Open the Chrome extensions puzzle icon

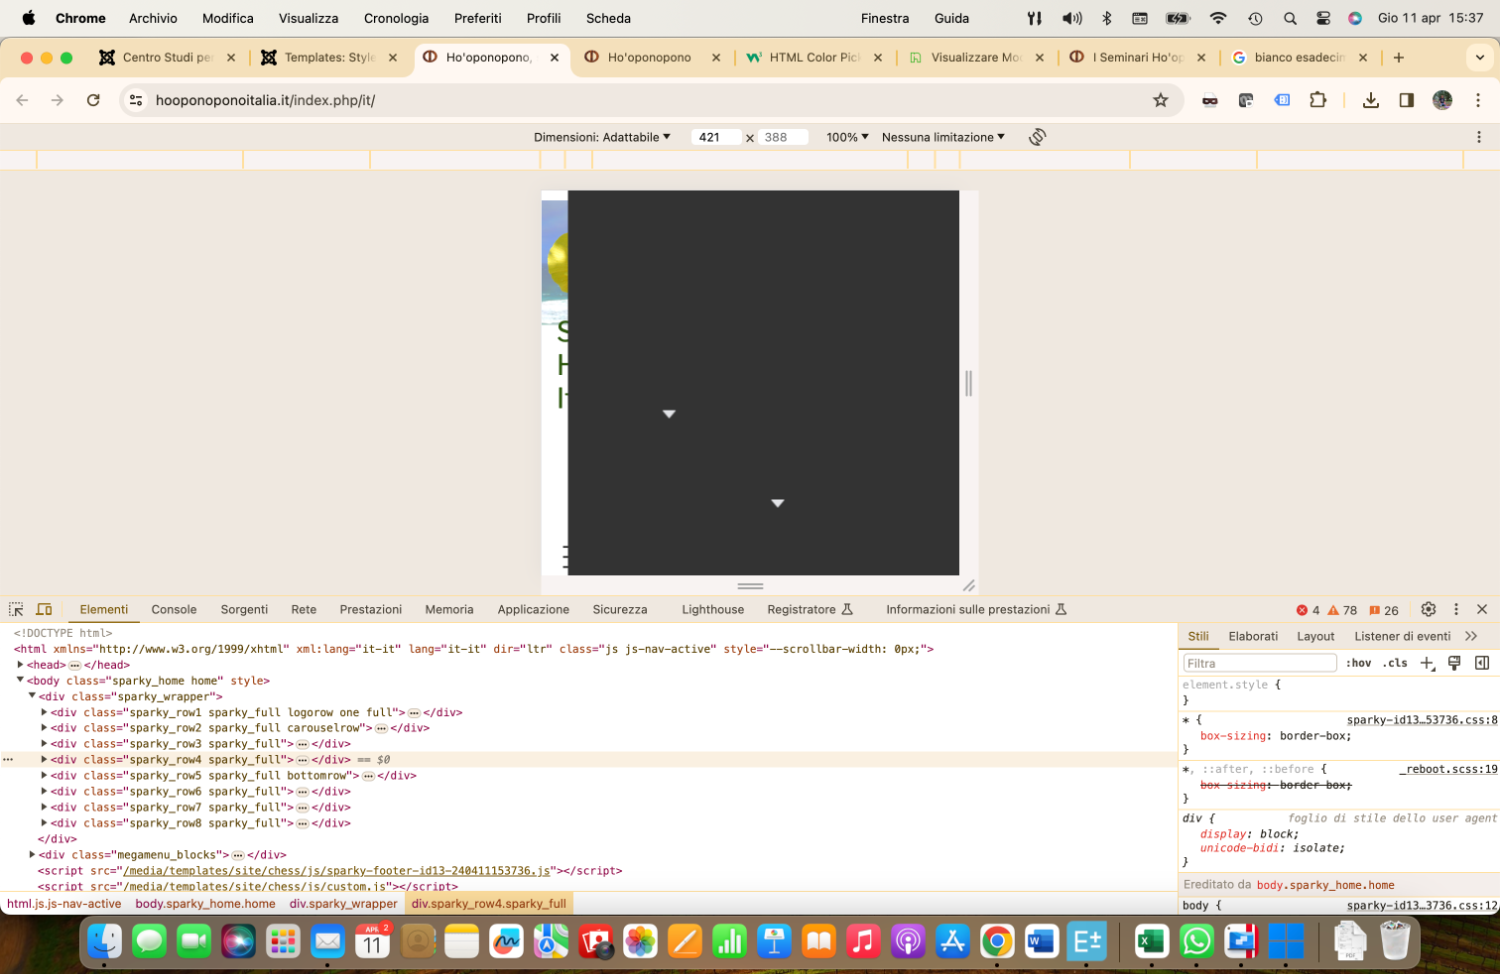(x=1318, y=100)
